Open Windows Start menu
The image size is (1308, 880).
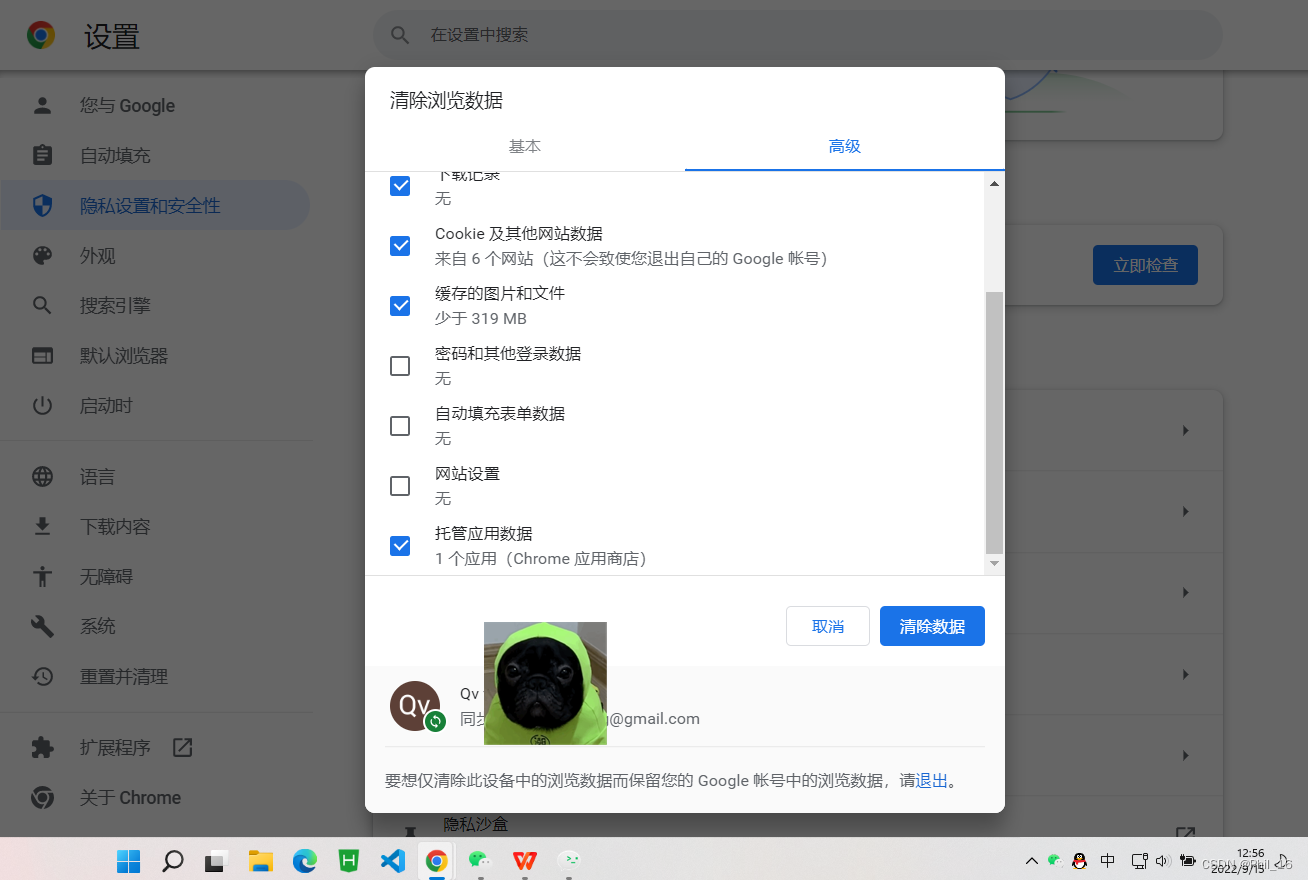tap(129, 860)
